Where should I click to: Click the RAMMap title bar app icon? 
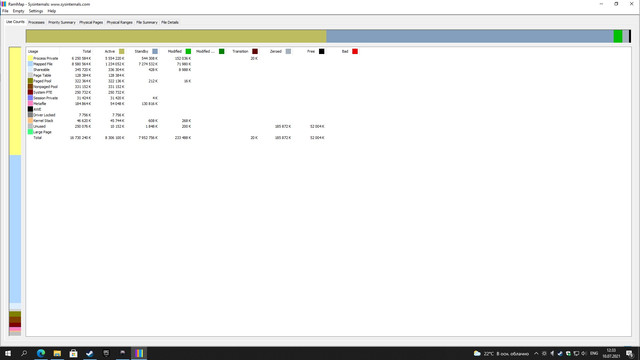click(x=4, y=4)
